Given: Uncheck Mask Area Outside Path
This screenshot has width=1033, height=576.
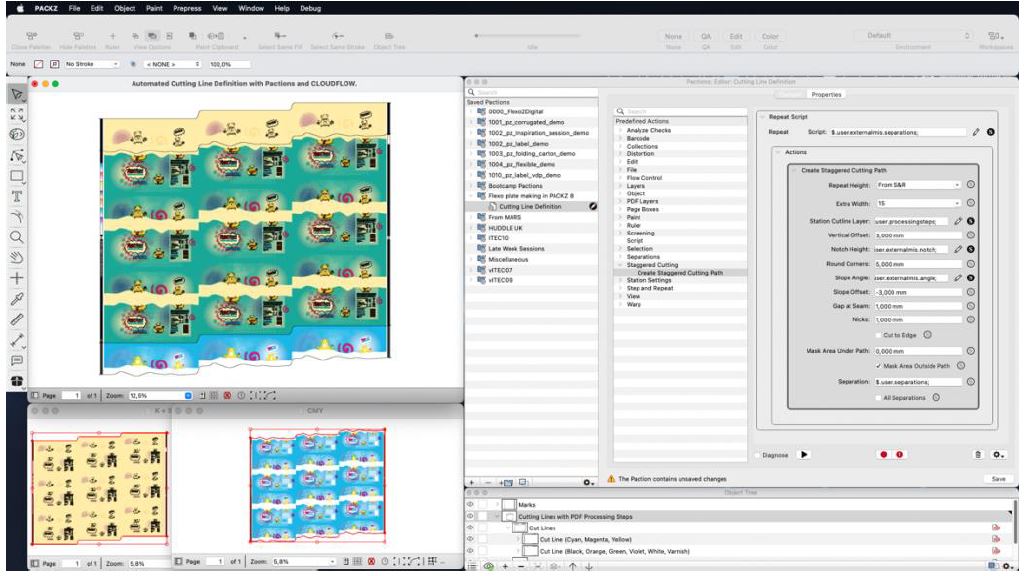Looking at the screenshot, I should (879, 365).
